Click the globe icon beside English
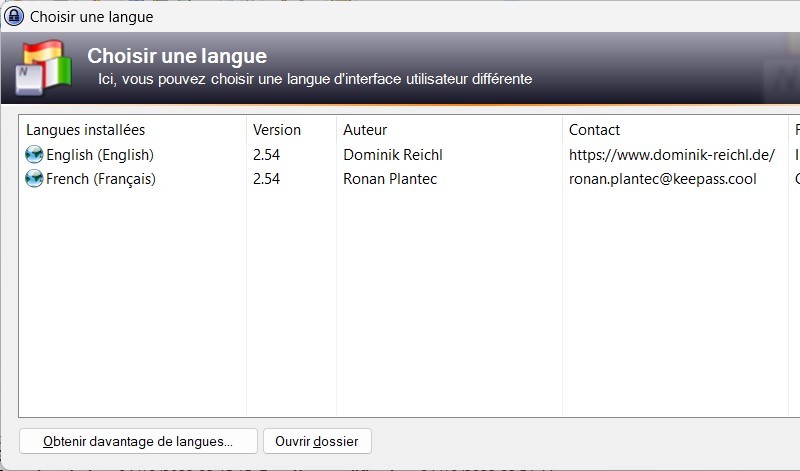The image size is (800, 471). tap(34, 155)
